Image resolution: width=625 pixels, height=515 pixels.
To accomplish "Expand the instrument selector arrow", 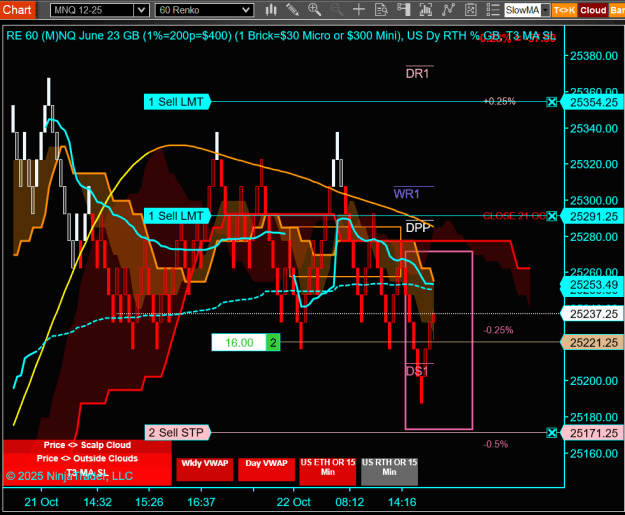I will point(142,10).
